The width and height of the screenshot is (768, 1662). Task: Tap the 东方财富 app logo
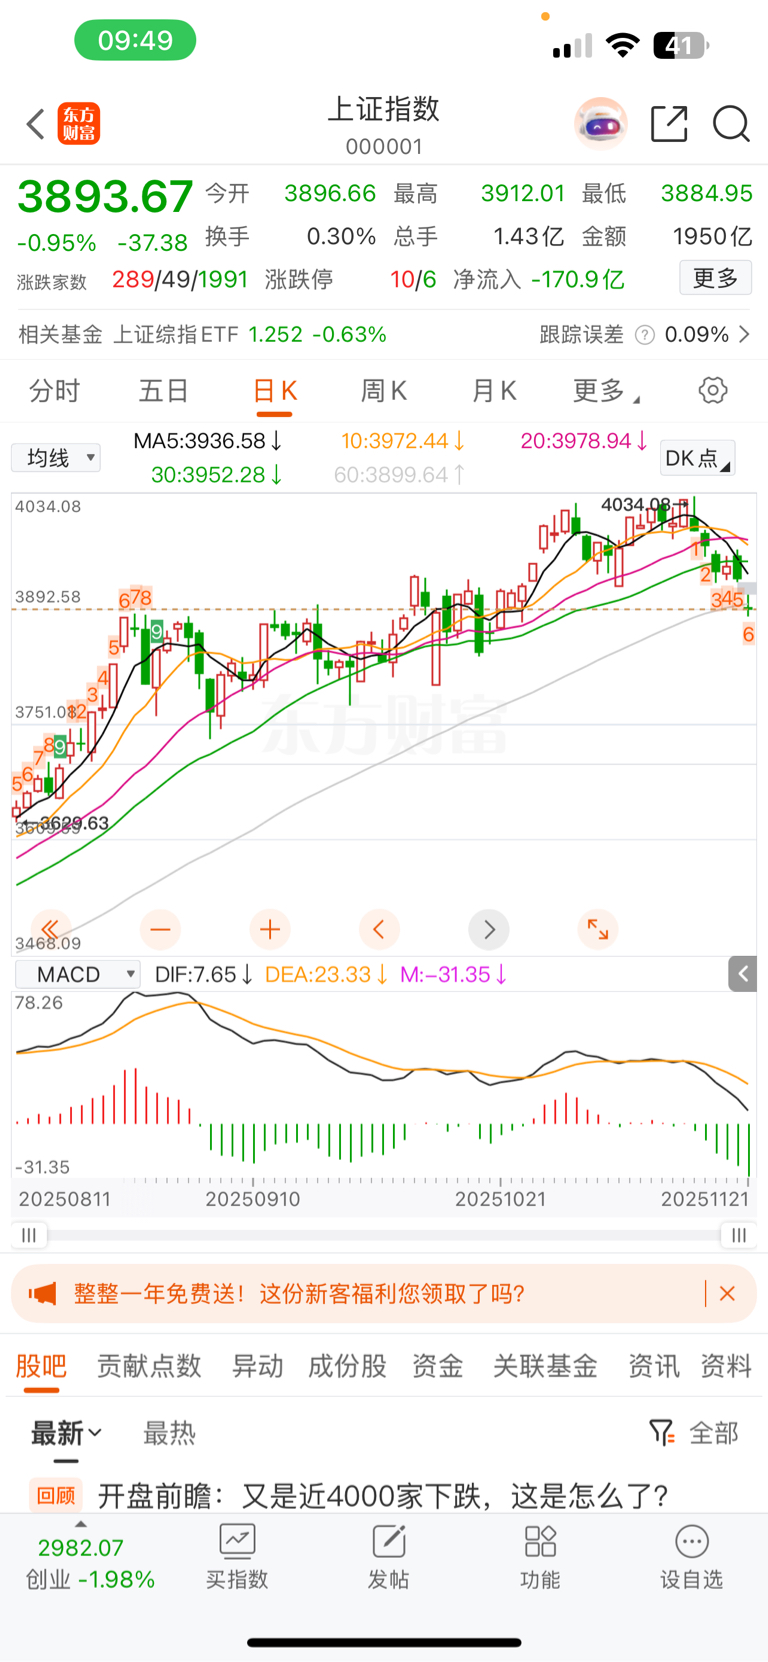(x=79, y=124)
